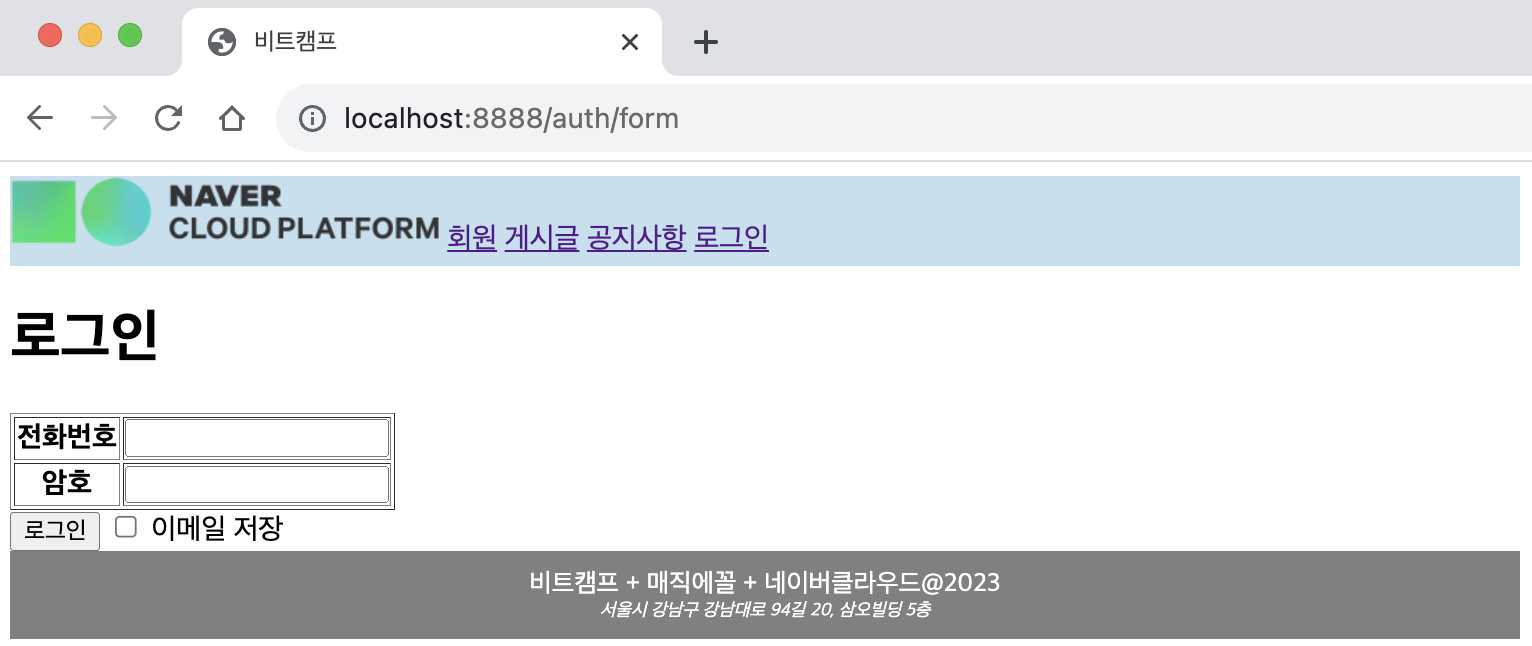This screenshot has height=646, width=1532.
Task: Click the globe favicon on 비트캠프 tab
Action: tap(221, 42)
